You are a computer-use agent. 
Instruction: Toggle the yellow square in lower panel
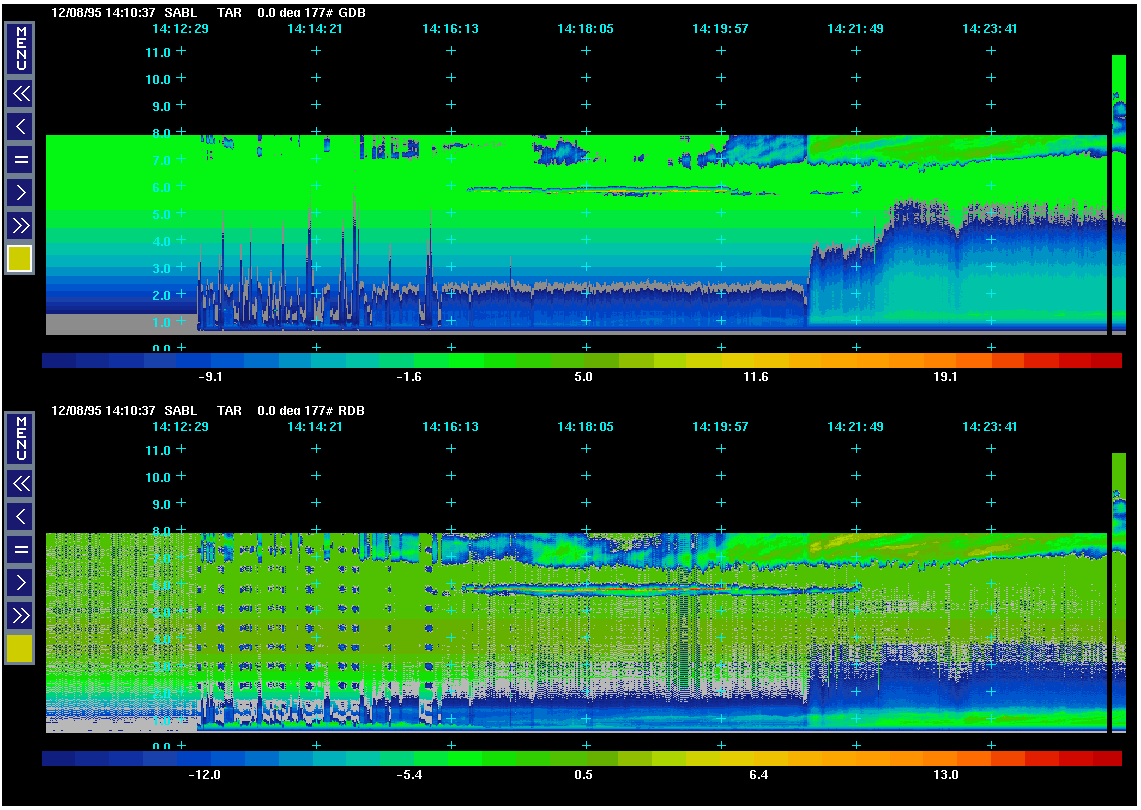pos(20,649)
